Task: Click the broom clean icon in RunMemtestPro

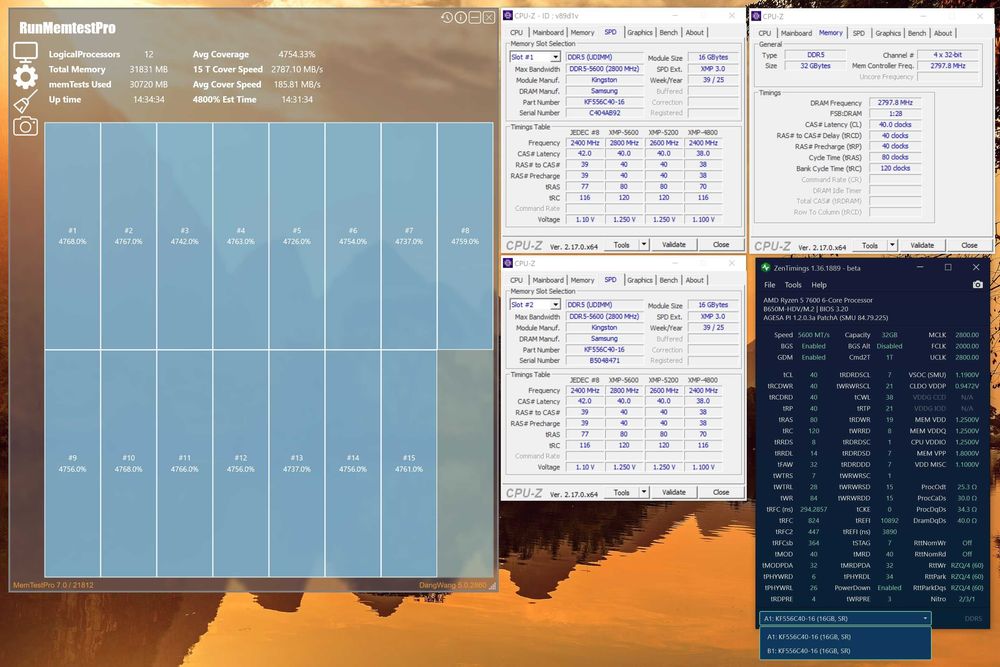Action: [26, 101]
